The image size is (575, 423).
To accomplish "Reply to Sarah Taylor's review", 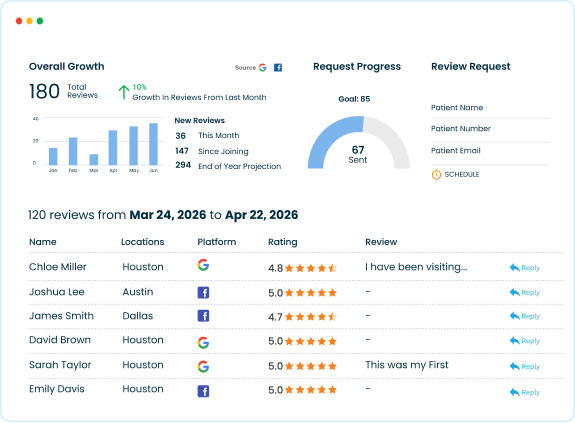I will (525, 367).
